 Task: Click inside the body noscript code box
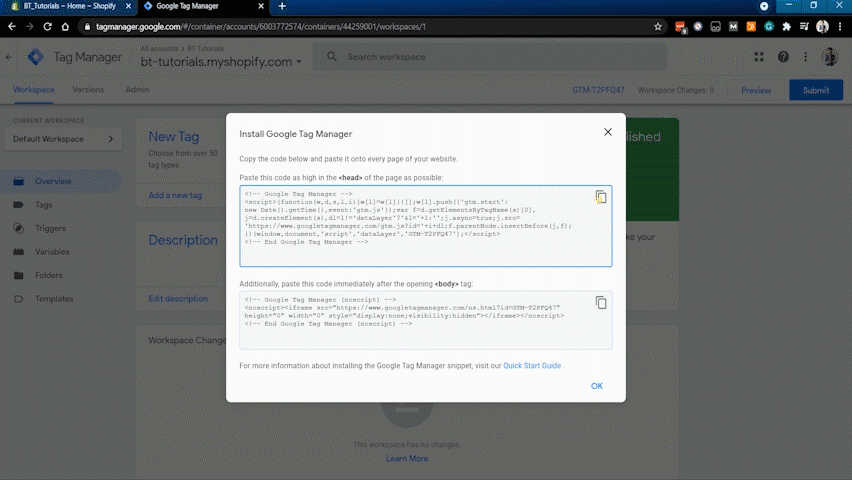point(425,320)
